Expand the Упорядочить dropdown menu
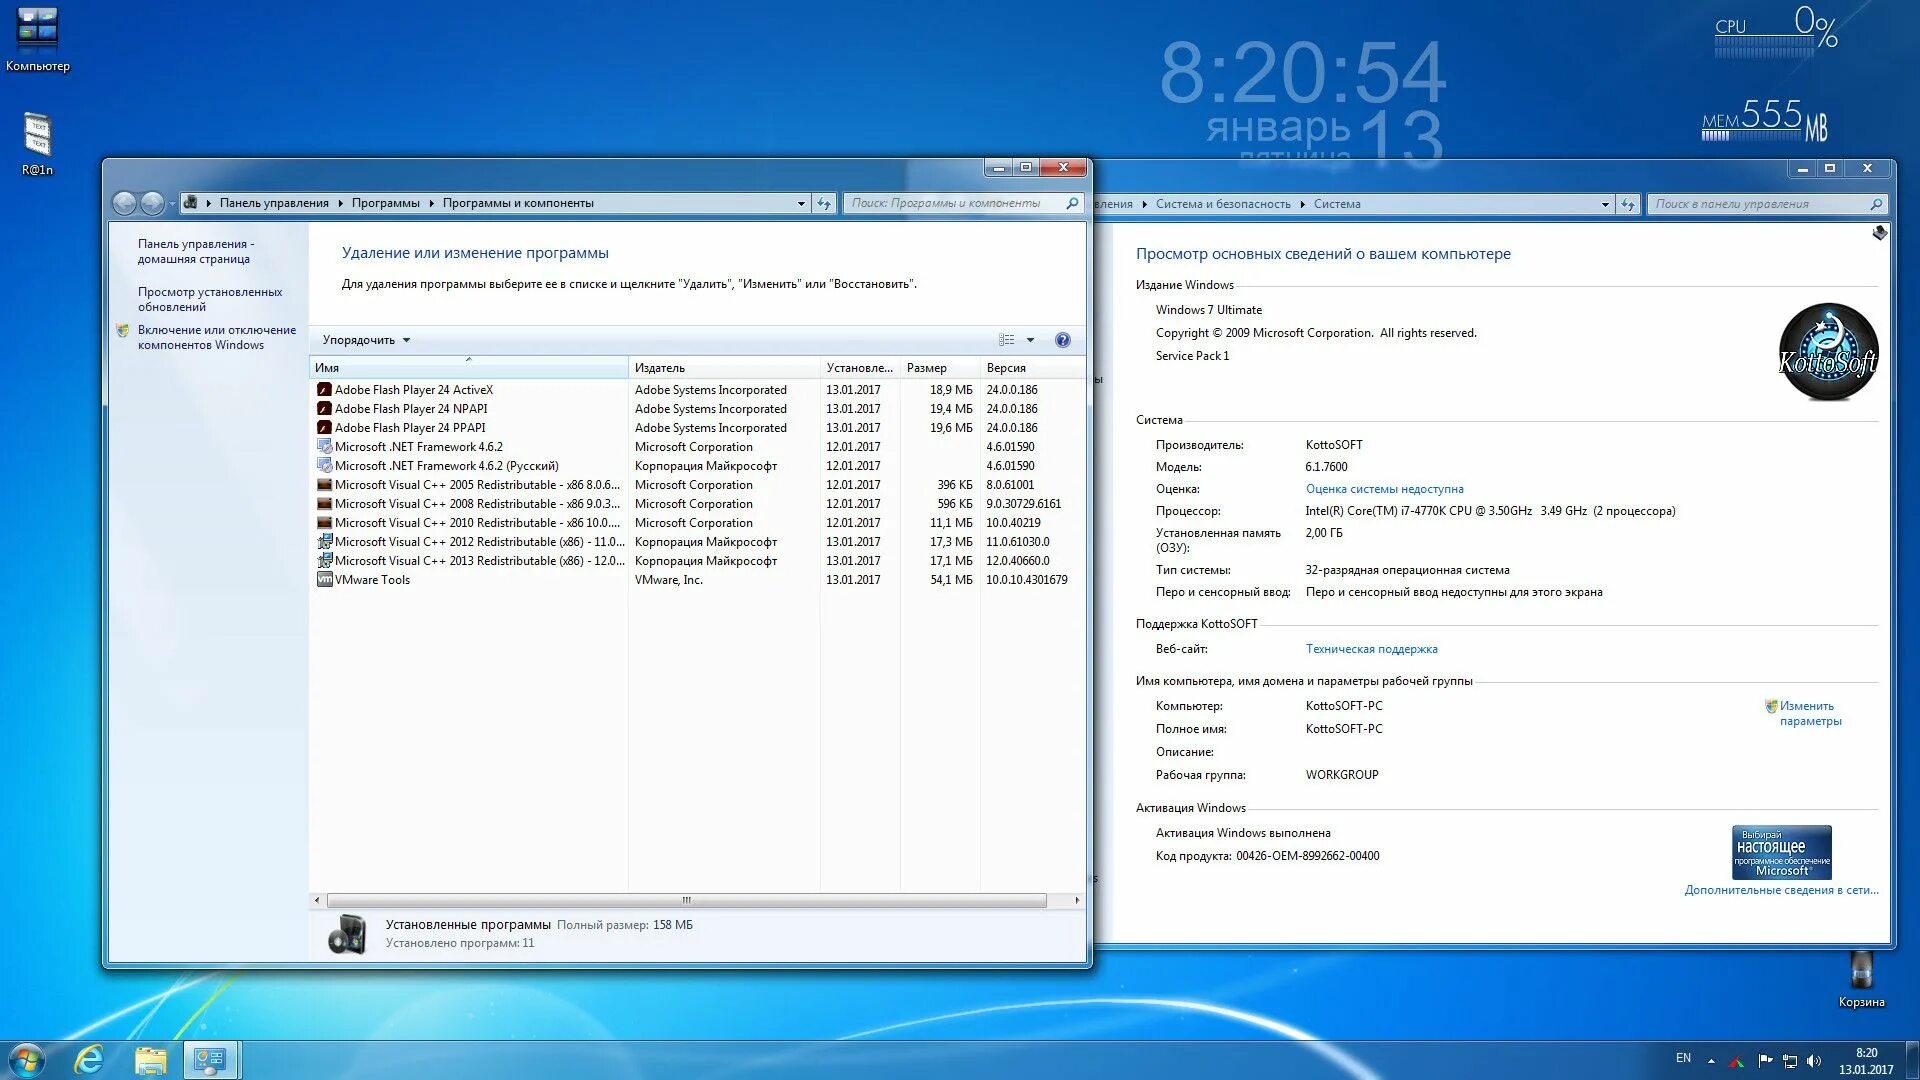The width and height of the screenshot is (1920, 1080). pos(366,340)
